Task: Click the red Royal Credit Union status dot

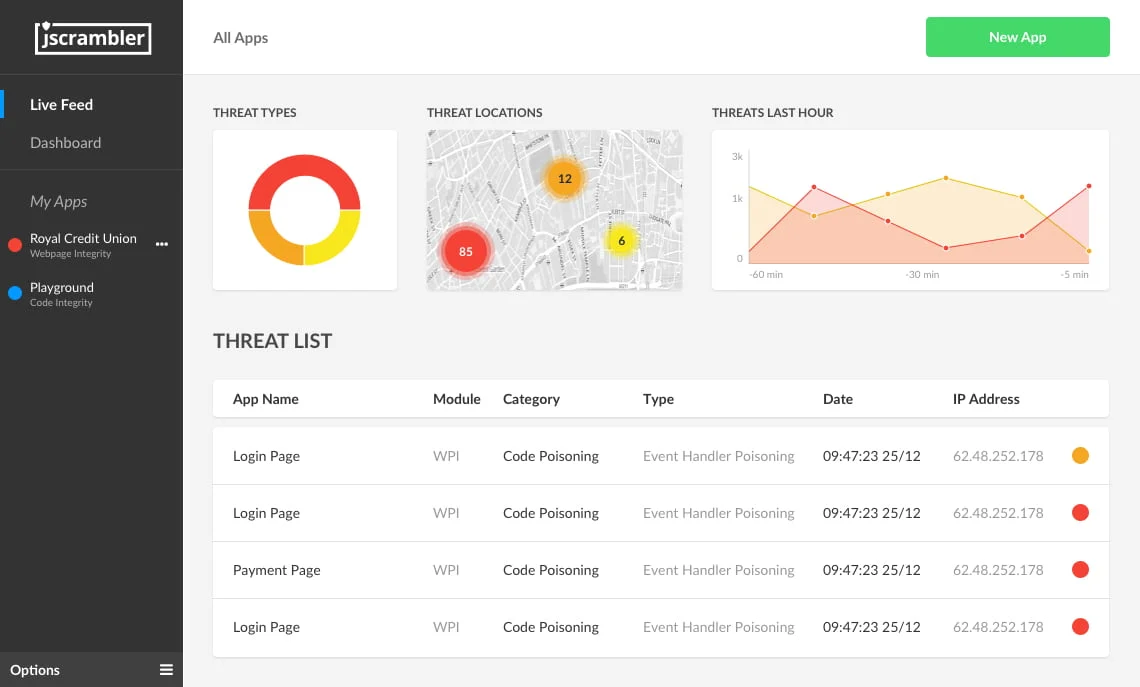Action: [15, 245]
